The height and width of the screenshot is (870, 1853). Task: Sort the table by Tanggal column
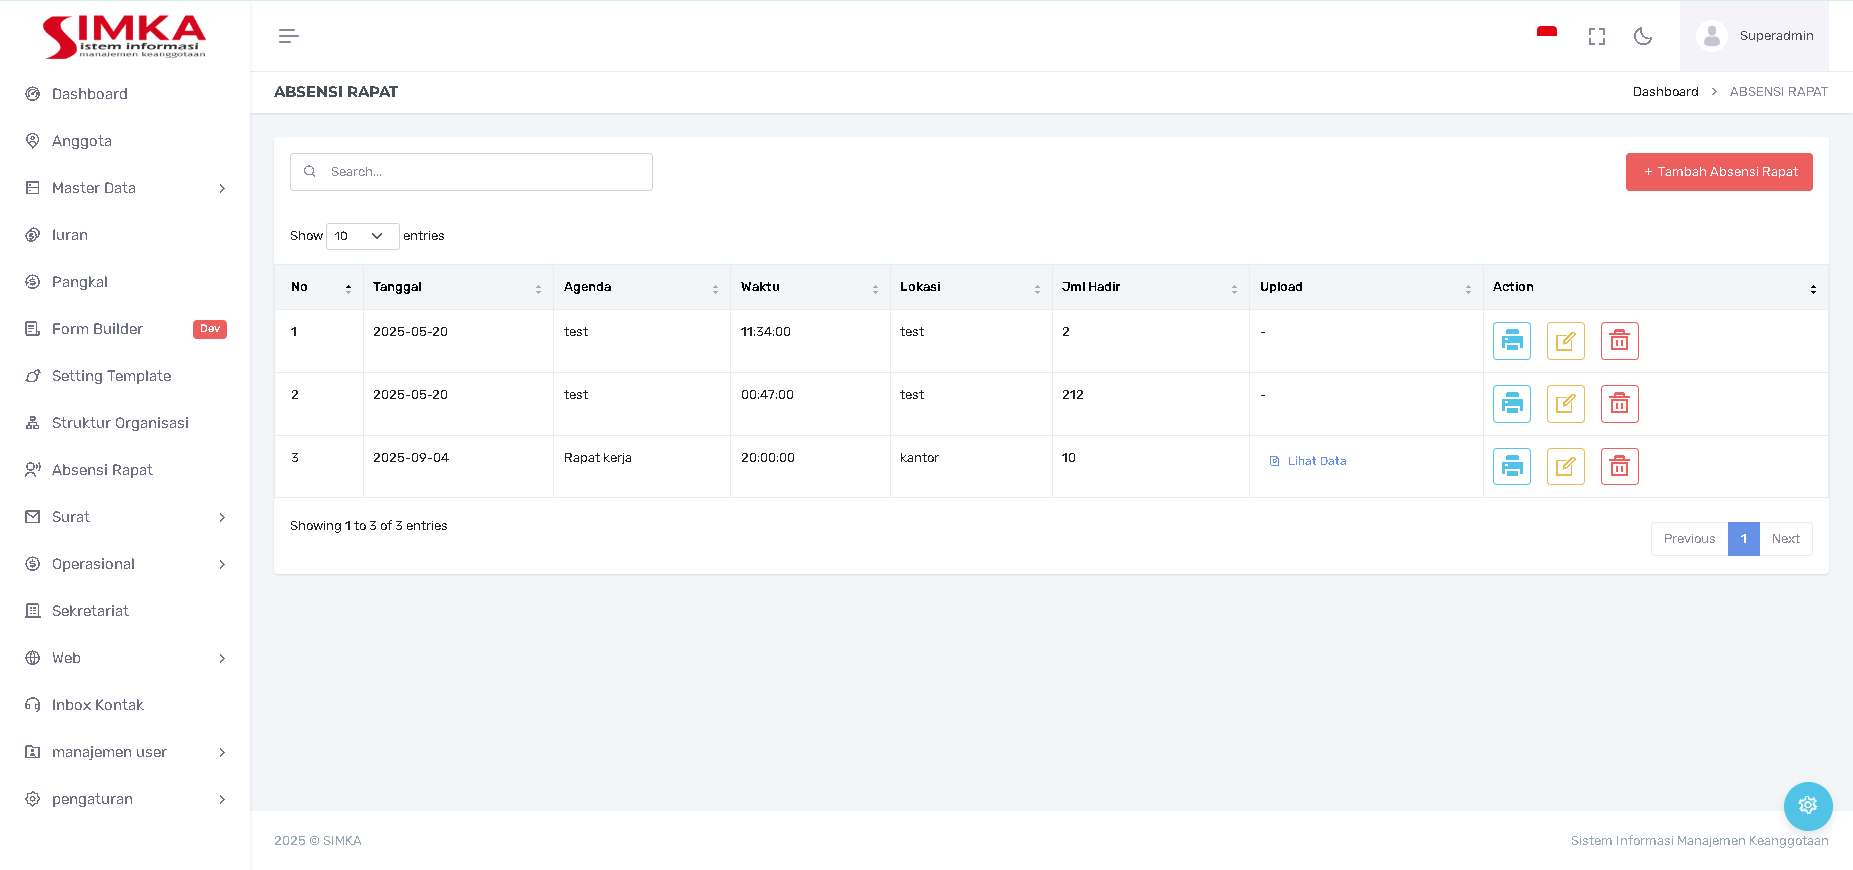457,287
